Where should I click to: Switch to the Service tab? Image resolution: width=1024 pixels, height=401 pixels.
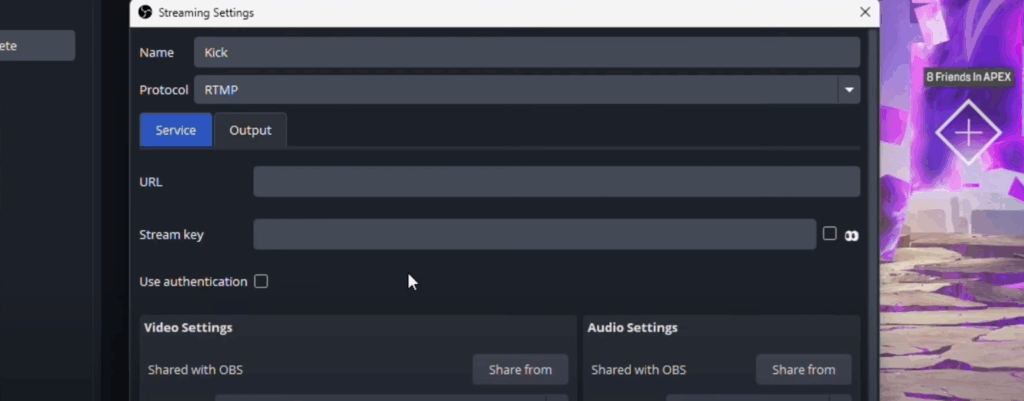pyautogui.click(x=176, y=130)
